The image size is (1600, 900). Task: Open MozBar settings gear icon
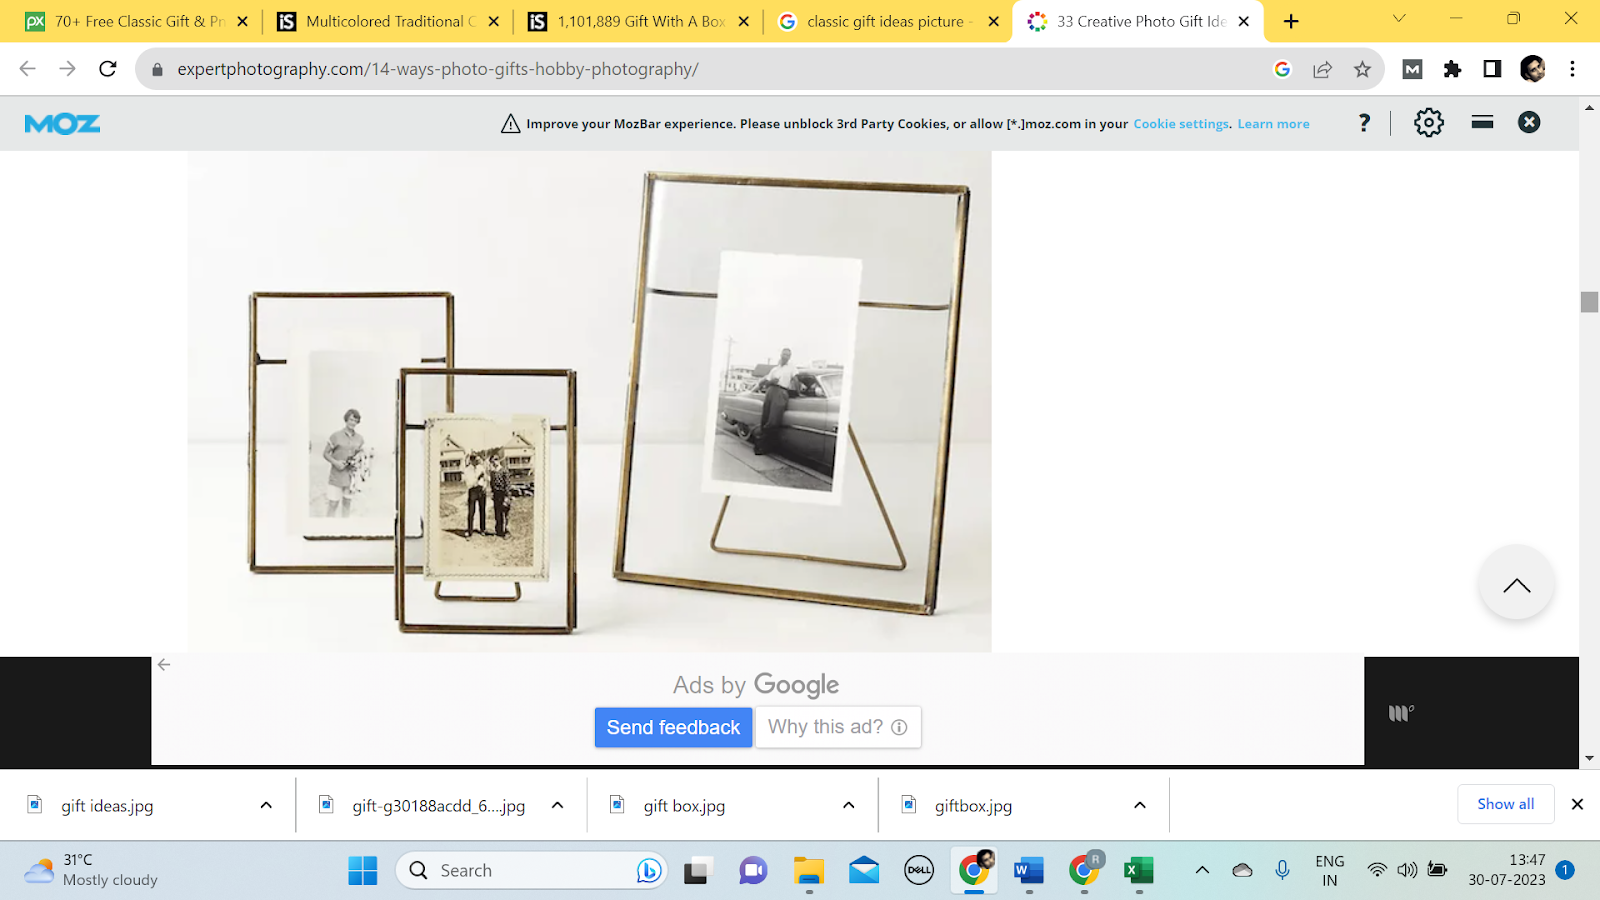(1428, 123)
